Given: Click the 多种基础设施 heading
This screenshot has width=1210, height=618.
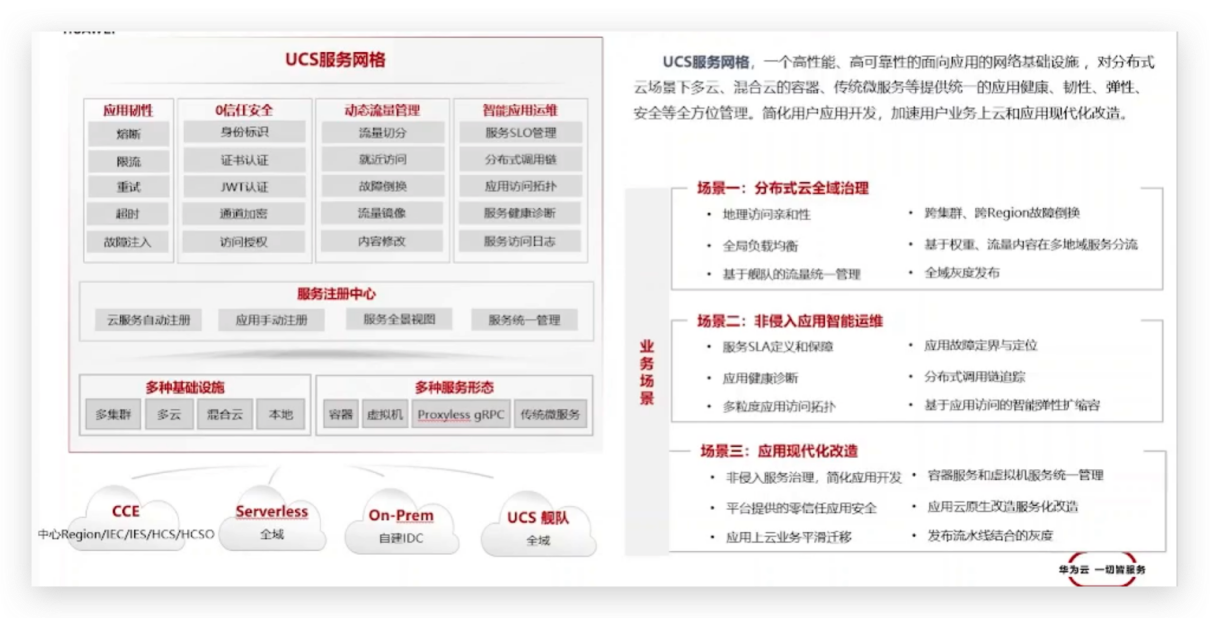Looking at the screenshot, I should pyautogui.click(x=185, y=387).
